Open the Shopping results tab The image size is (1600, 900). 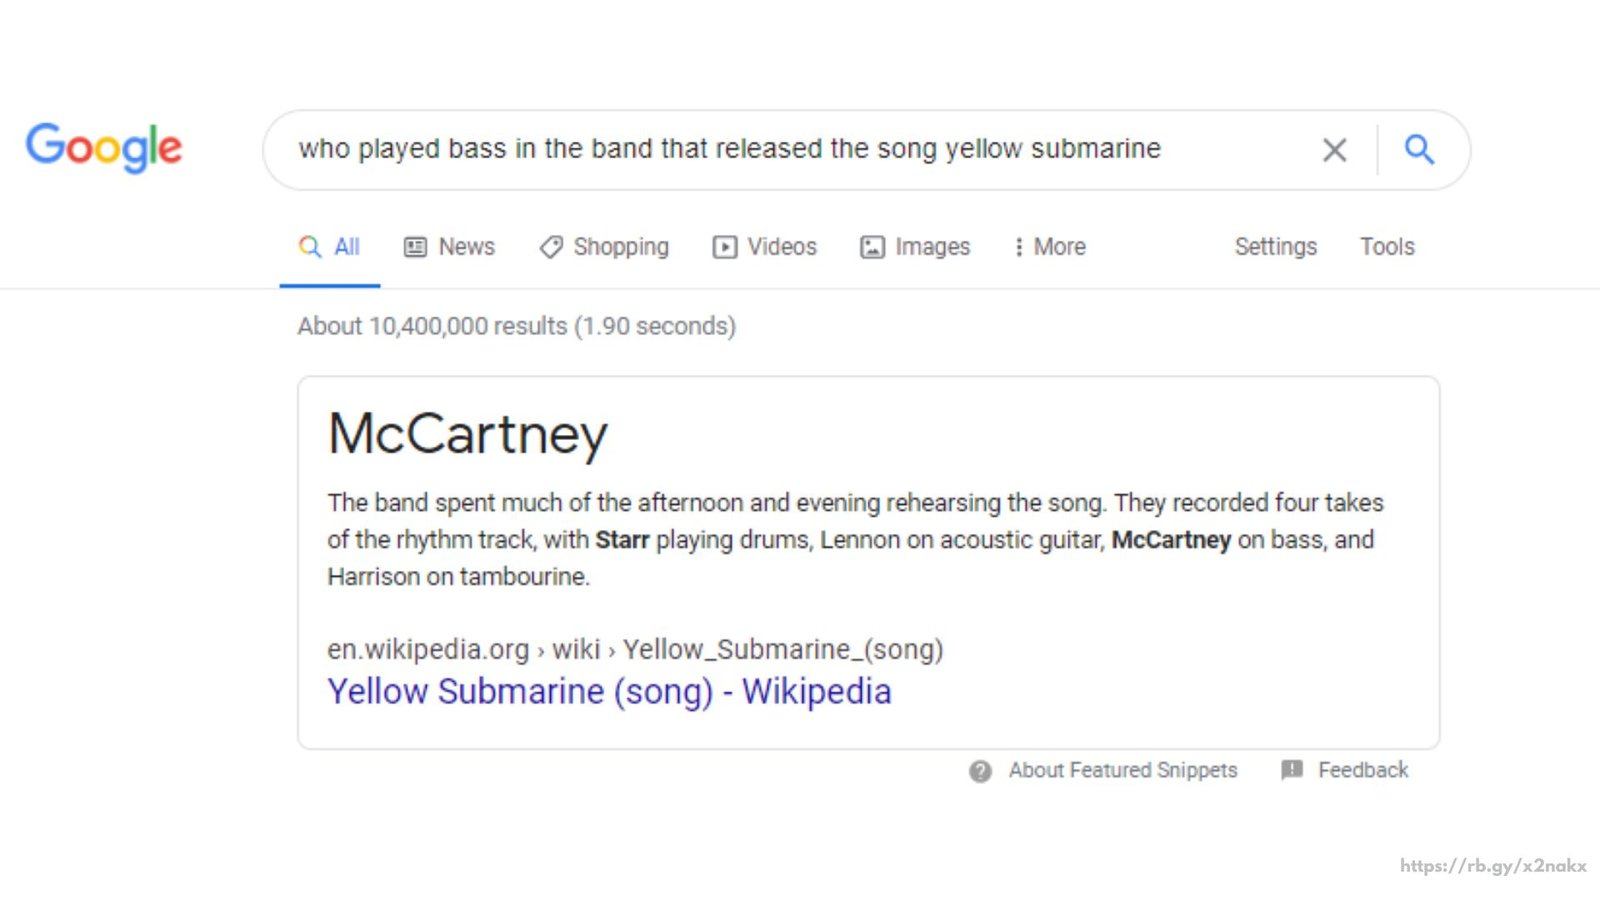(604, 247)
